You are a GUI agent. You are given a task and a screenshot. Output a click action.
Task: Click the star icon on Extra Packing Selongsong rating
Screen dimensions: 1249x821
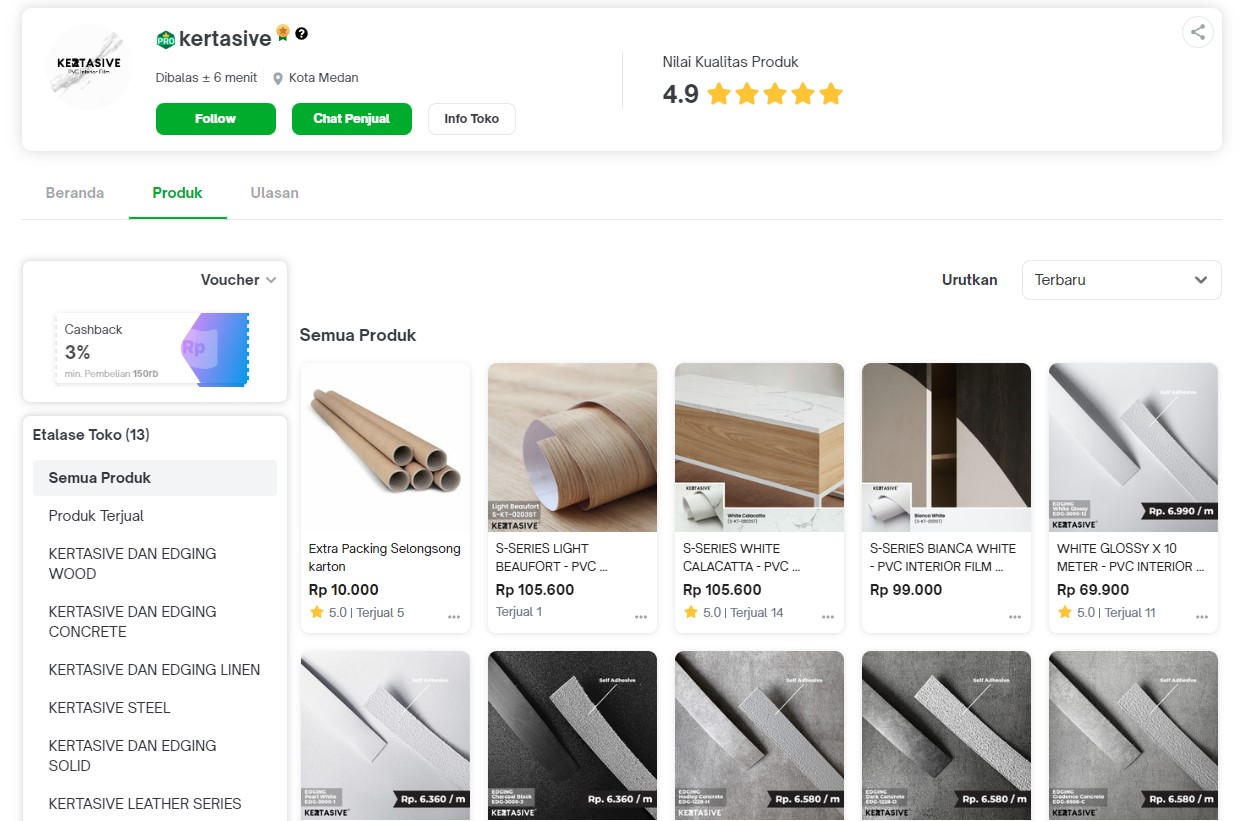(x=316, y=612)
